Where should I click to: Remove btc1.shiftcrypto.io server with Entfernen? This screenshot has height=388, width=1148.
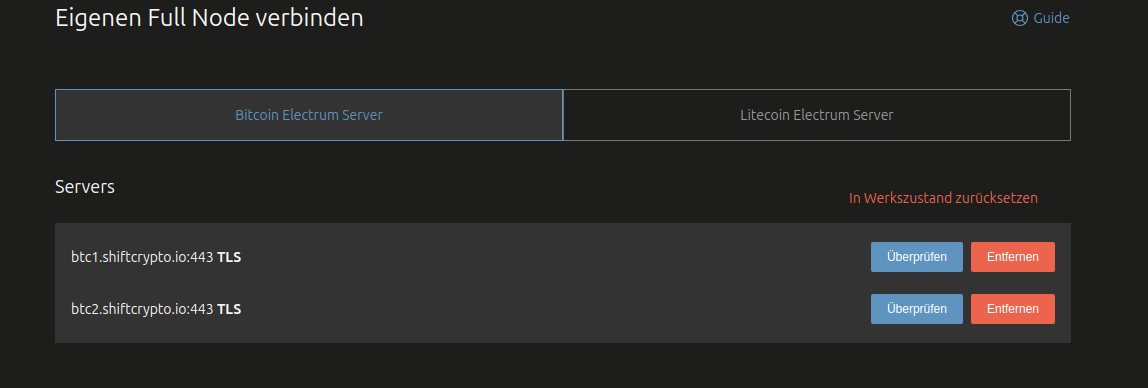[x=1013, y=257]
